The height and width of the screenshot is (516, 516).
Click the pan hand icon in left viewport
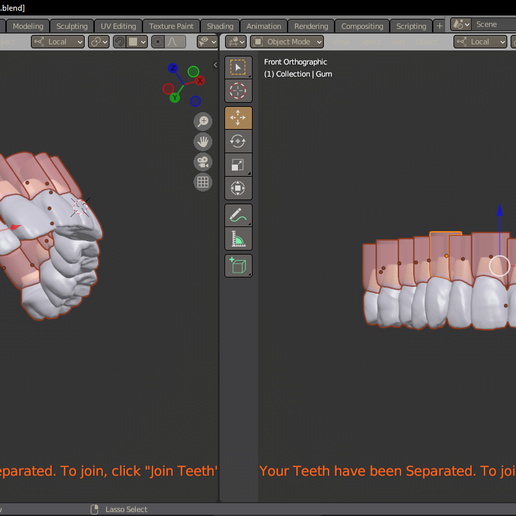coord(203,142)
